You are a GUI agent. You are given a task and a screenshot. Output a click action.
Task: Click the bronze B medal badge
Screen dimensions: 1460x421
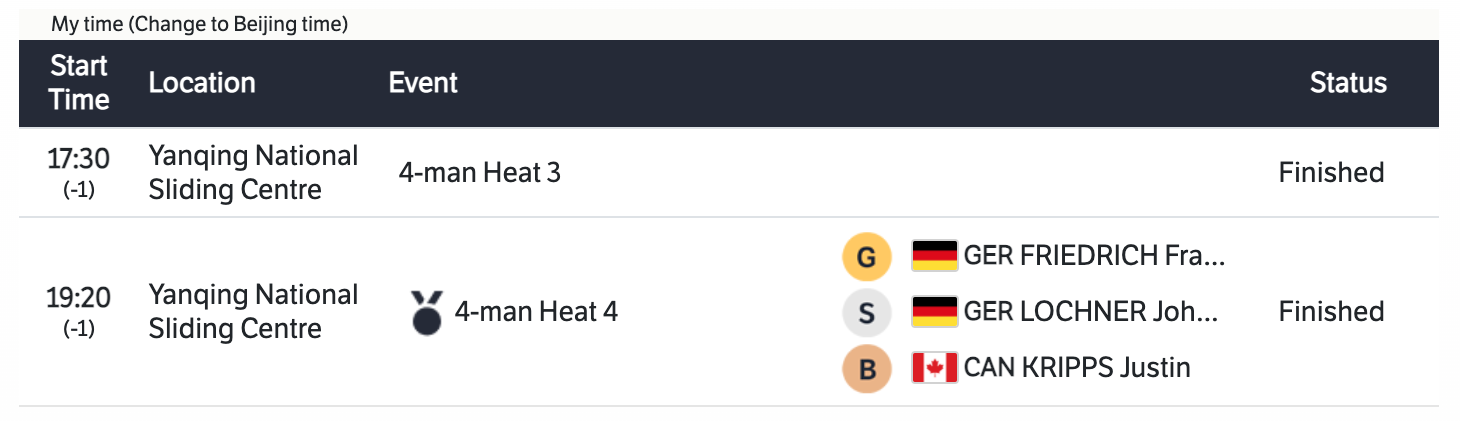[867, 369]
